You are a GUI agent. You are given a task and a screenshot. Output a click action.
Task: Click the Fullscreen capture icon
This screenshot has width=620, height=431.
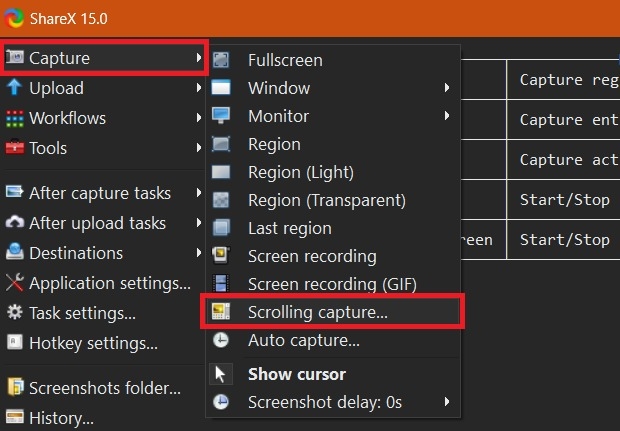point(221,60)
